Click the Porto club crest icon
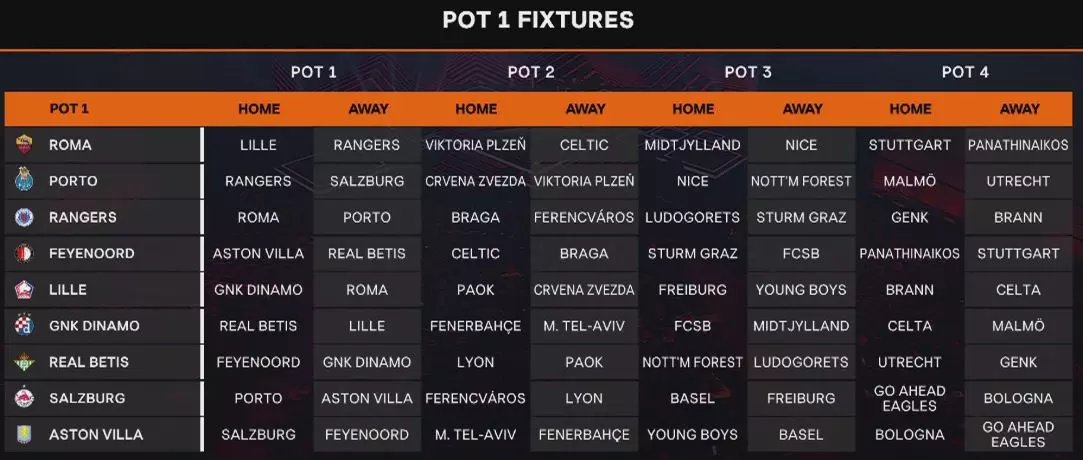The height and width of the screenshot is (460, 1083). [24, 180]
